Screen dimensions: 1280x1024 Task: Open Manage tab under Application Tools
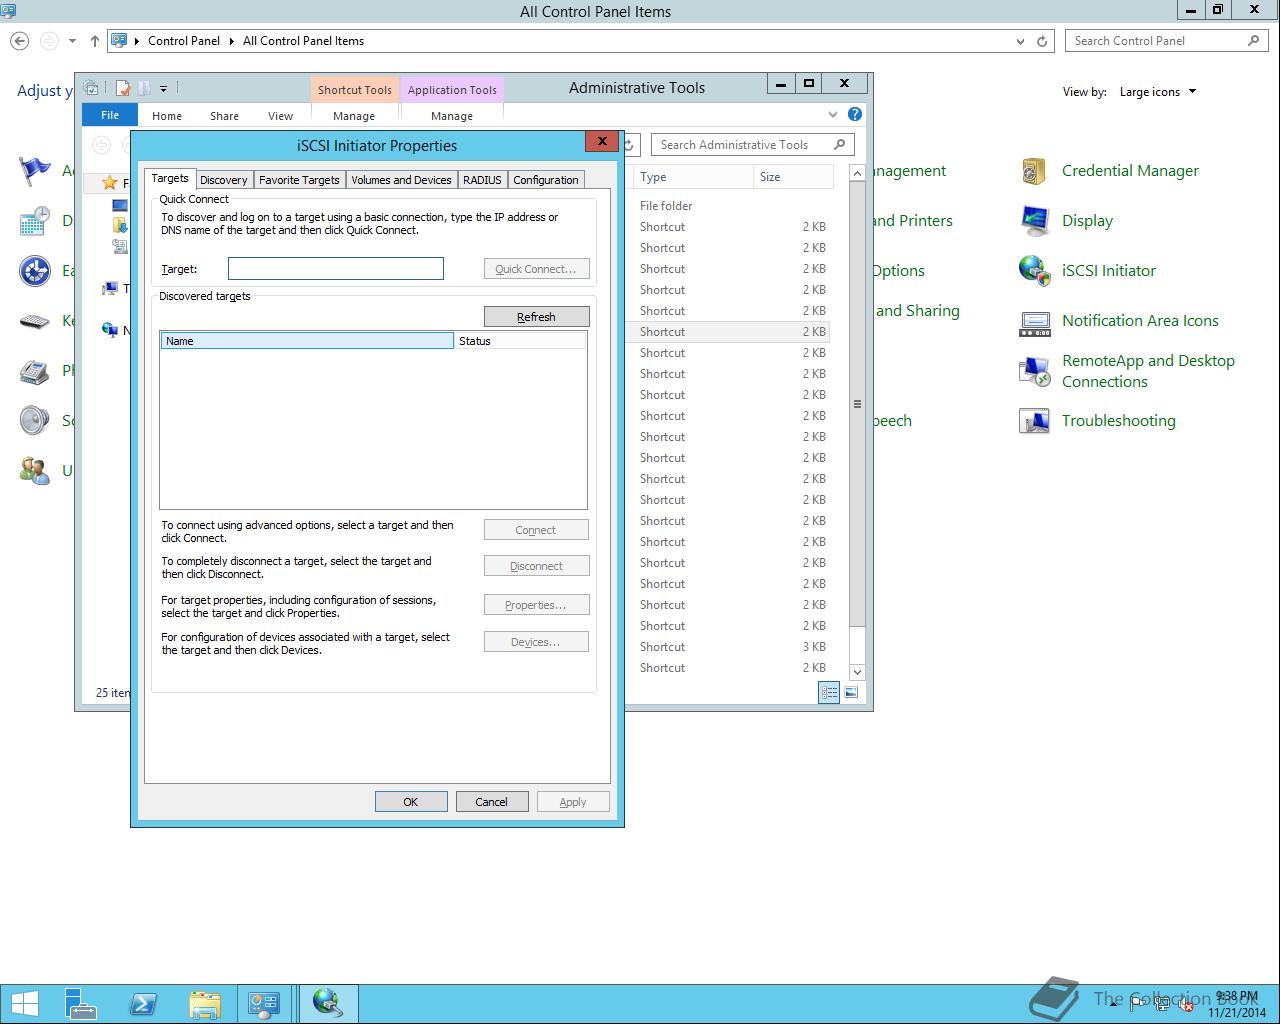point(452,116)
